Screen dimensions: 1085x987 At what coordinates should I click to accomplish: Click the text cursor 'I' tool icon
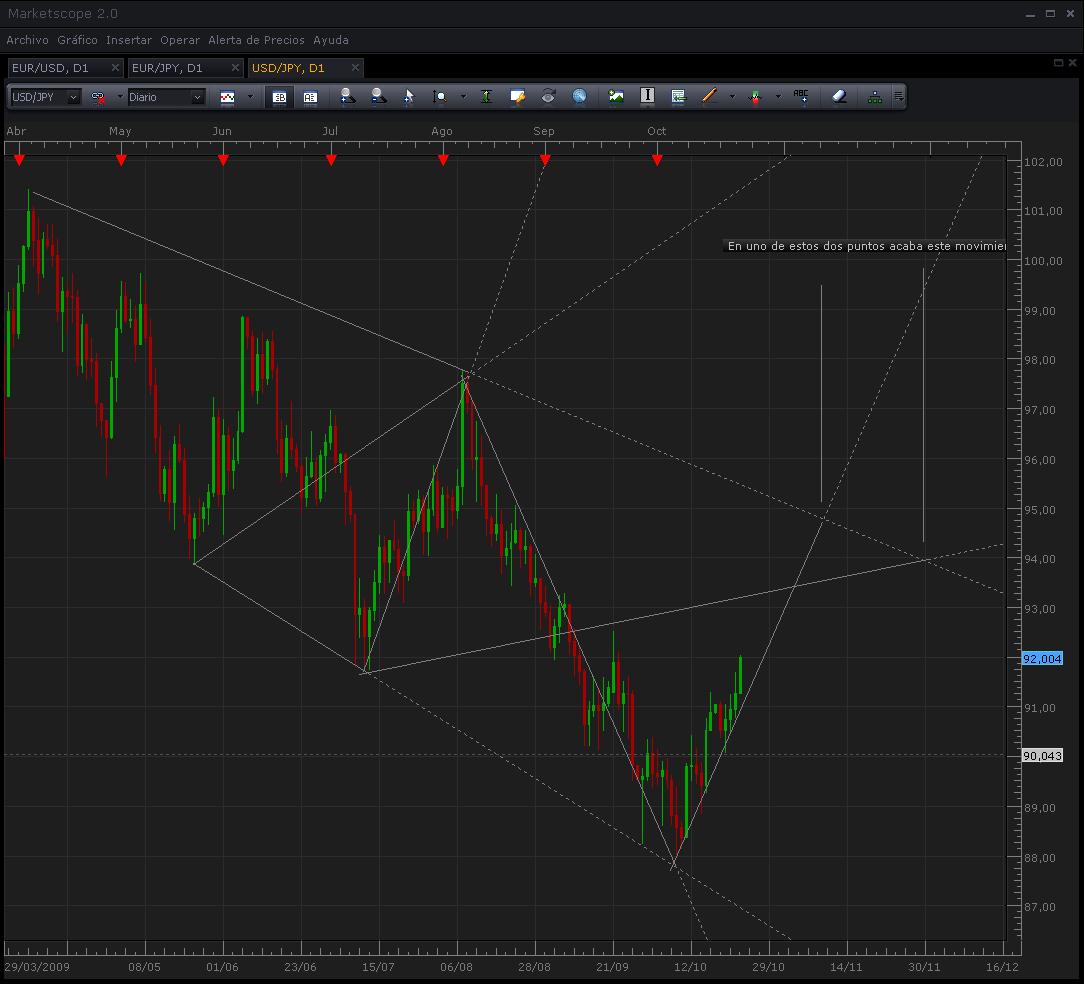click(647, 96)
